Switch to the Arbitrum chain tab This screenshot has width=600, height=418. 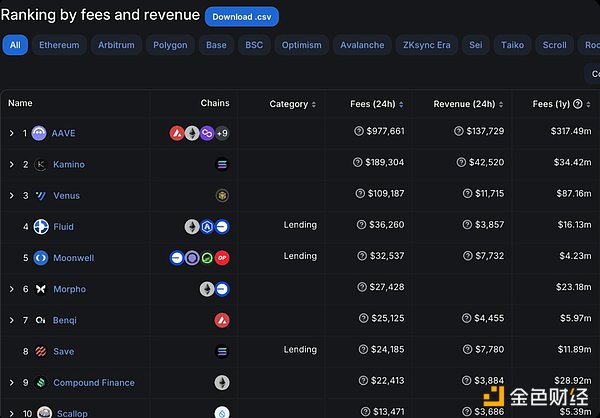click(x=116, y=45)
